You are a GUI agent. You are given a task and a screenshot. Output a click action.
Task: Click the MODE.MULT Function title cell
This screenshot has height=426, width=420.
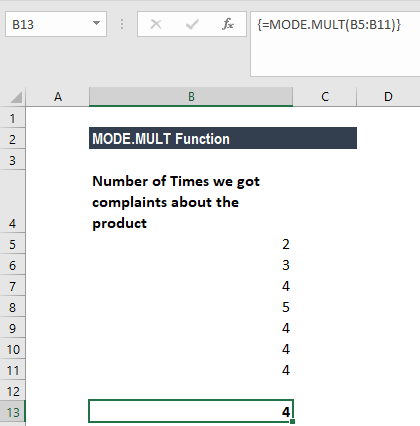click(223, 138)
